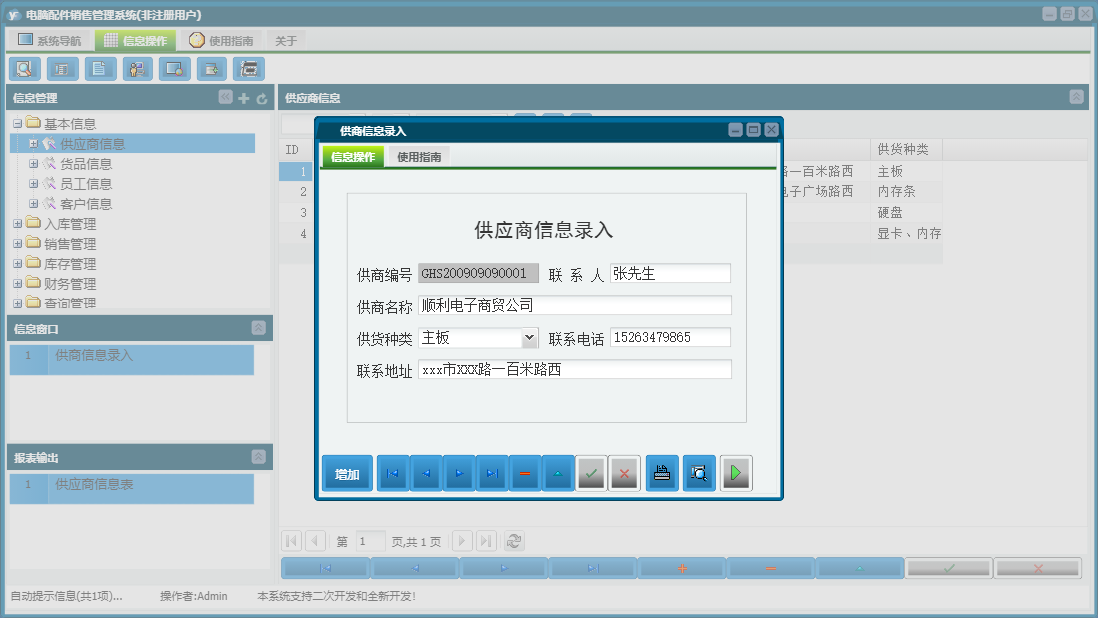The width and height of the screenshot is (1098, 618).
Task: Click the 关于 menu item
Action: pyautogui.click(x=284, y=40)
